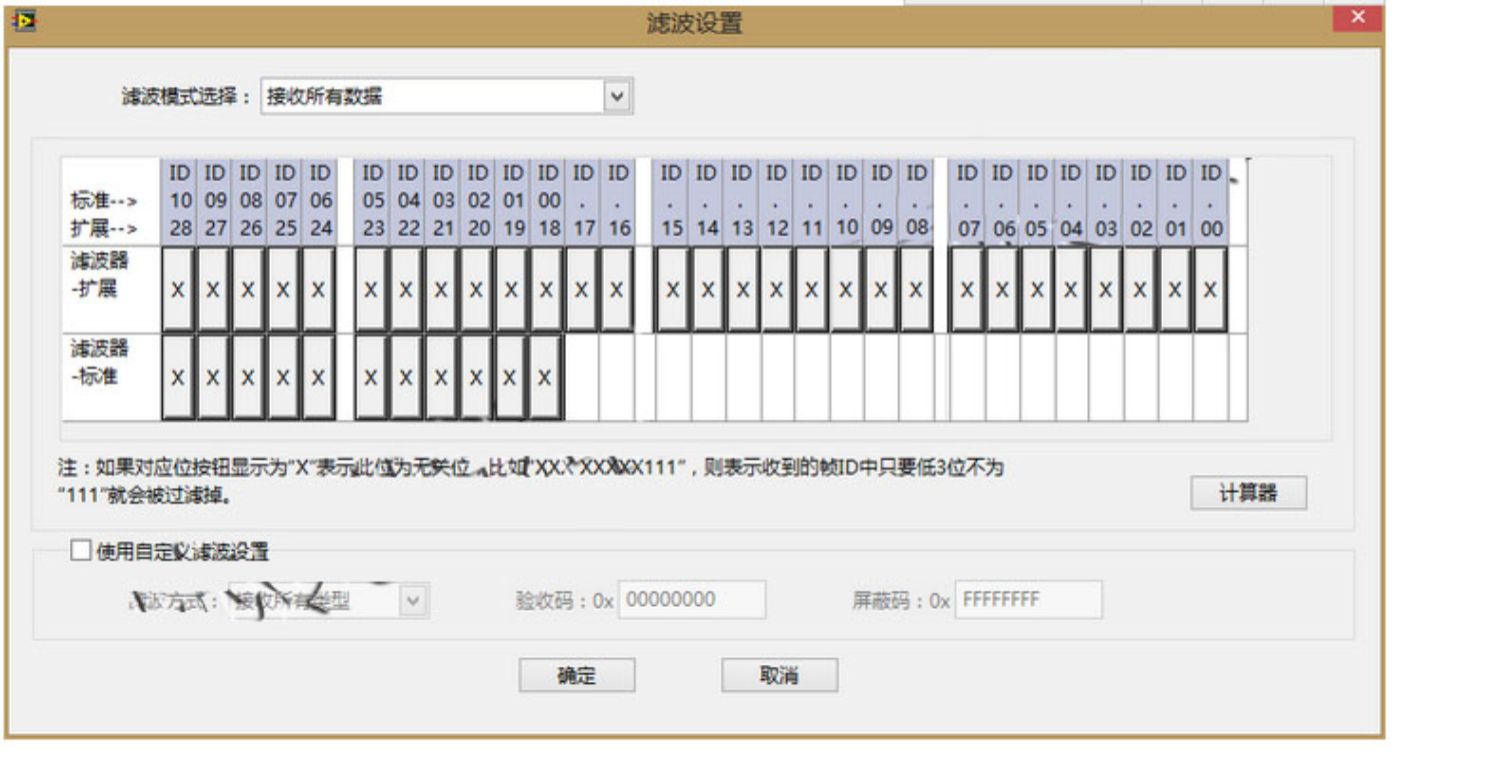The image size is (1500, 774).
Task: Enable 使用自定义滤波设置 checkbox
Action: click(x=80, y=551)
